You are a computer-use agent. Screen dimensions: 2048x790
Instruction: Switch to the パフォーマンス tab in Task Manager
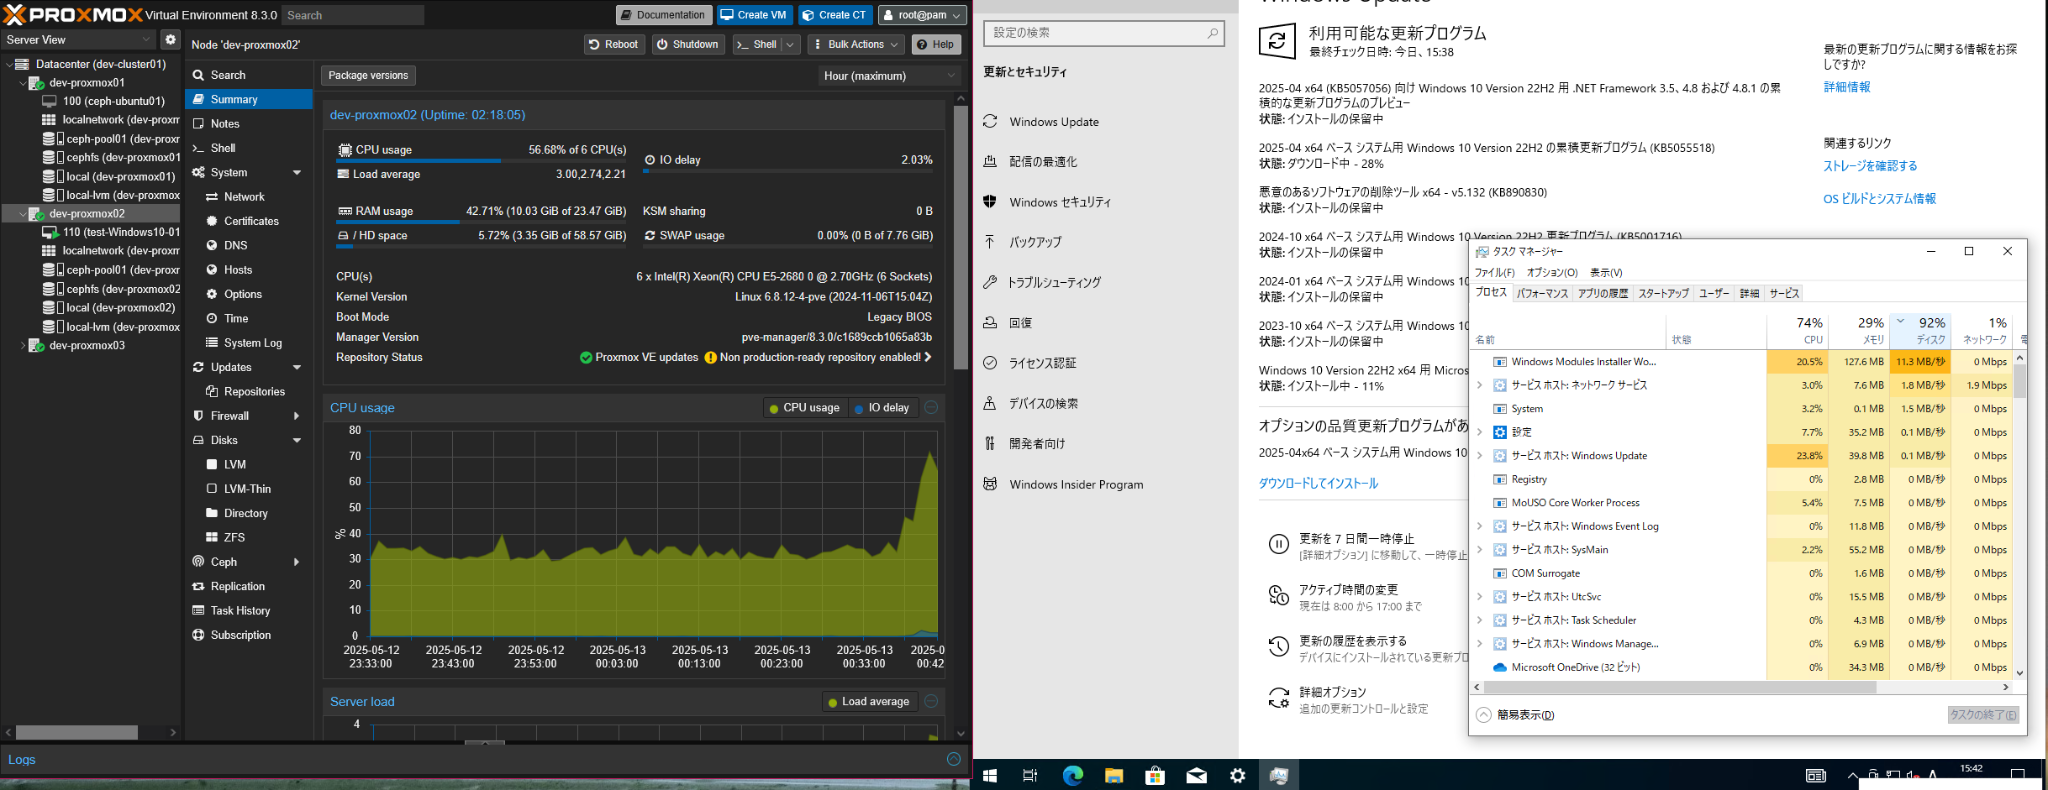pyautogui.click(x=1542, y=293)
